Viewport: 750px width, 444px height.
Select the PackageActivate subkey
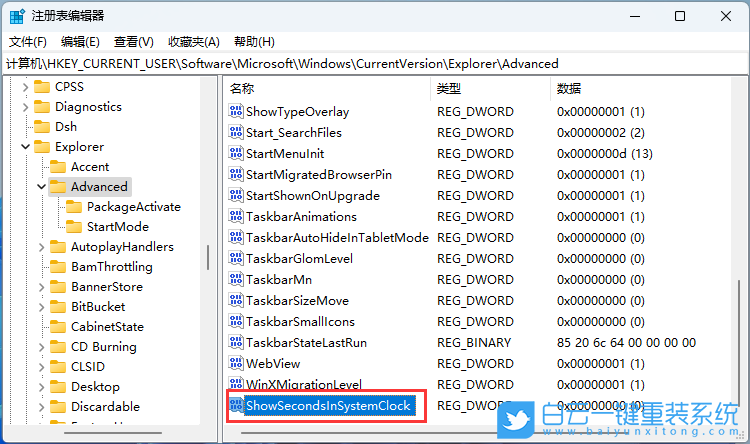(133, 207)
